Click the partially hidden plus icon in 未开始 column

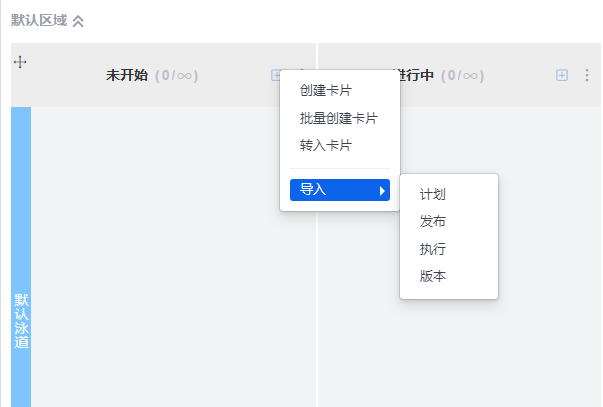(x=275, y=75)
